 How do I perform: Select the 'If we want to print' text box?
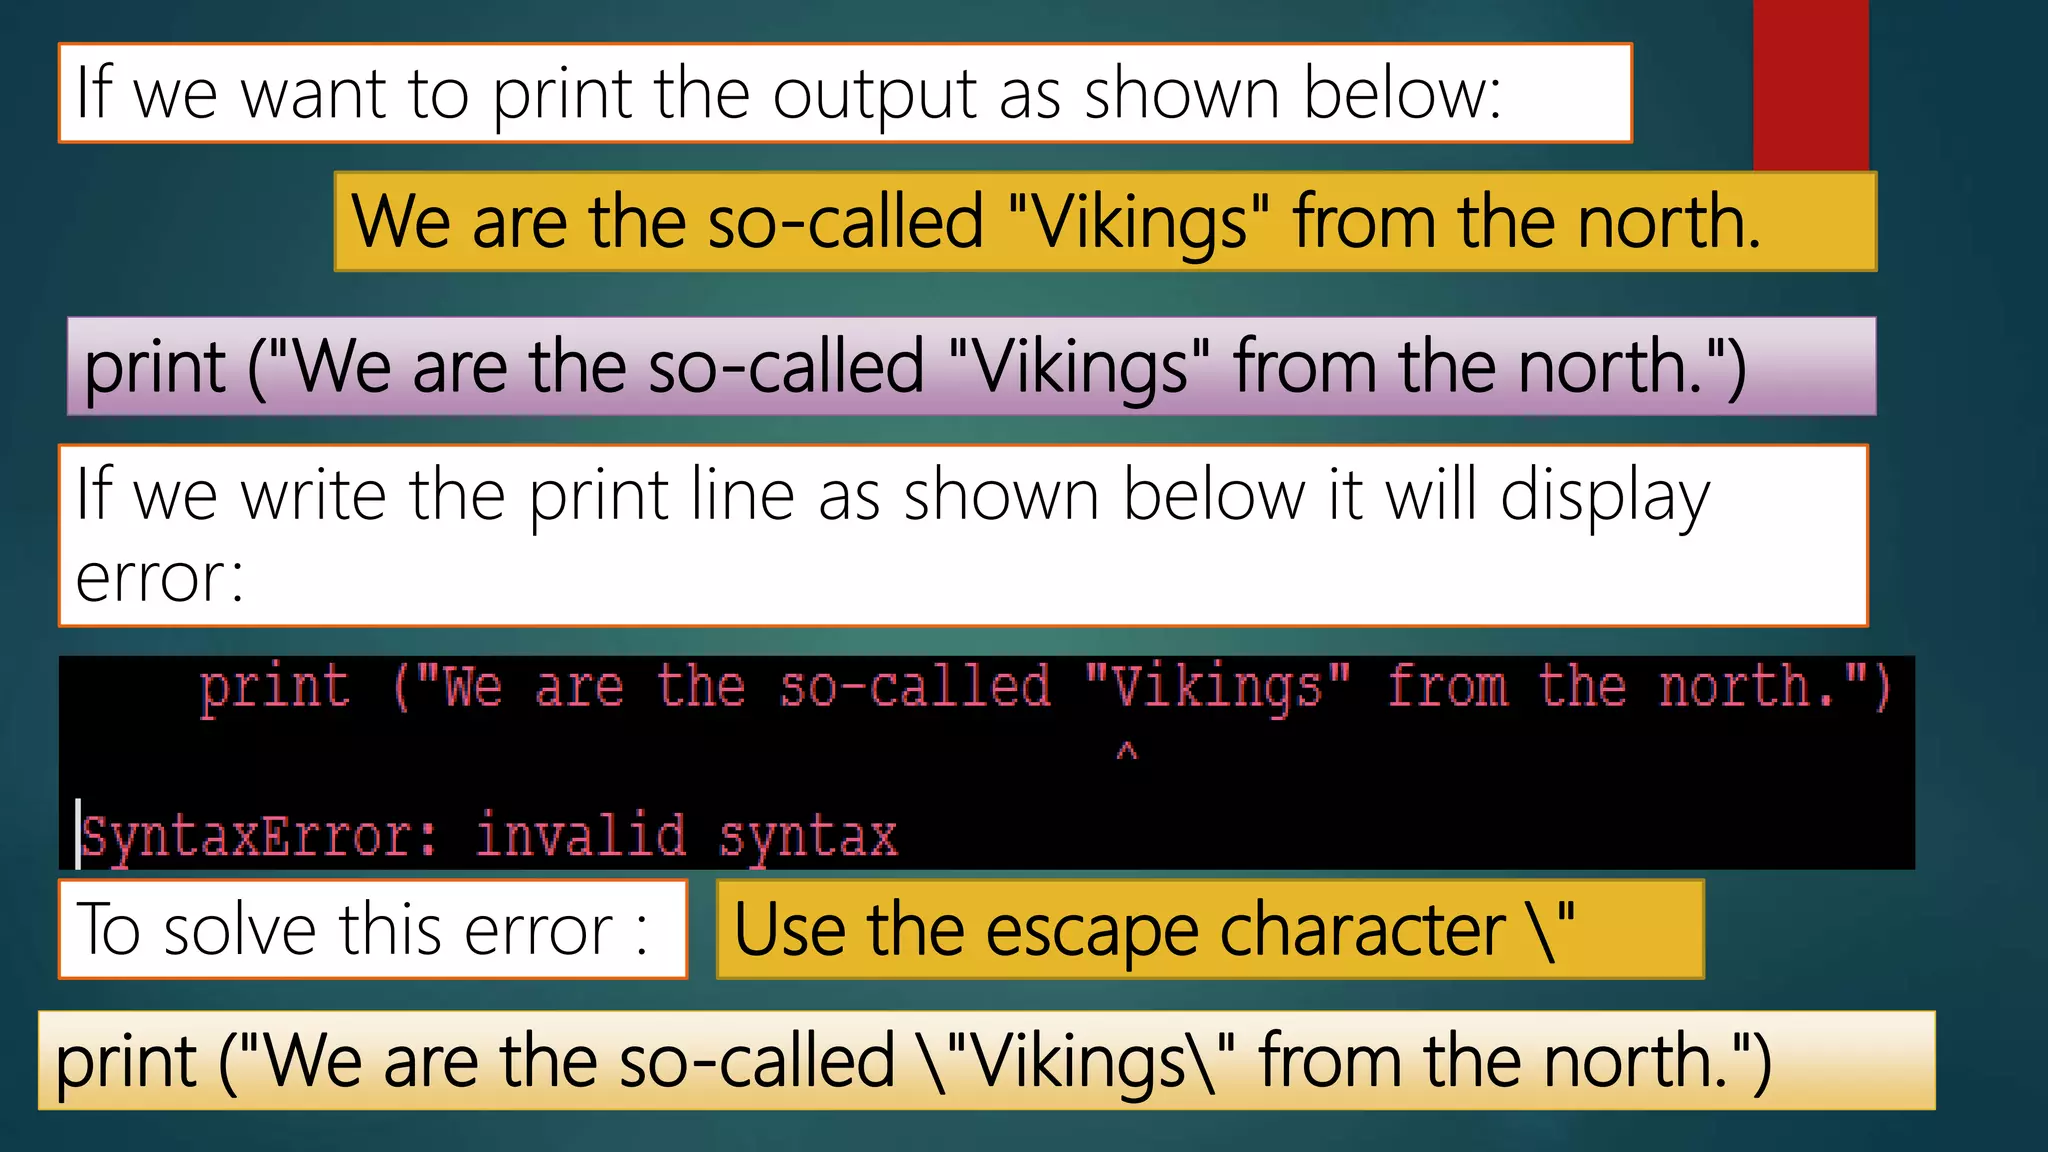coord(845,93)
